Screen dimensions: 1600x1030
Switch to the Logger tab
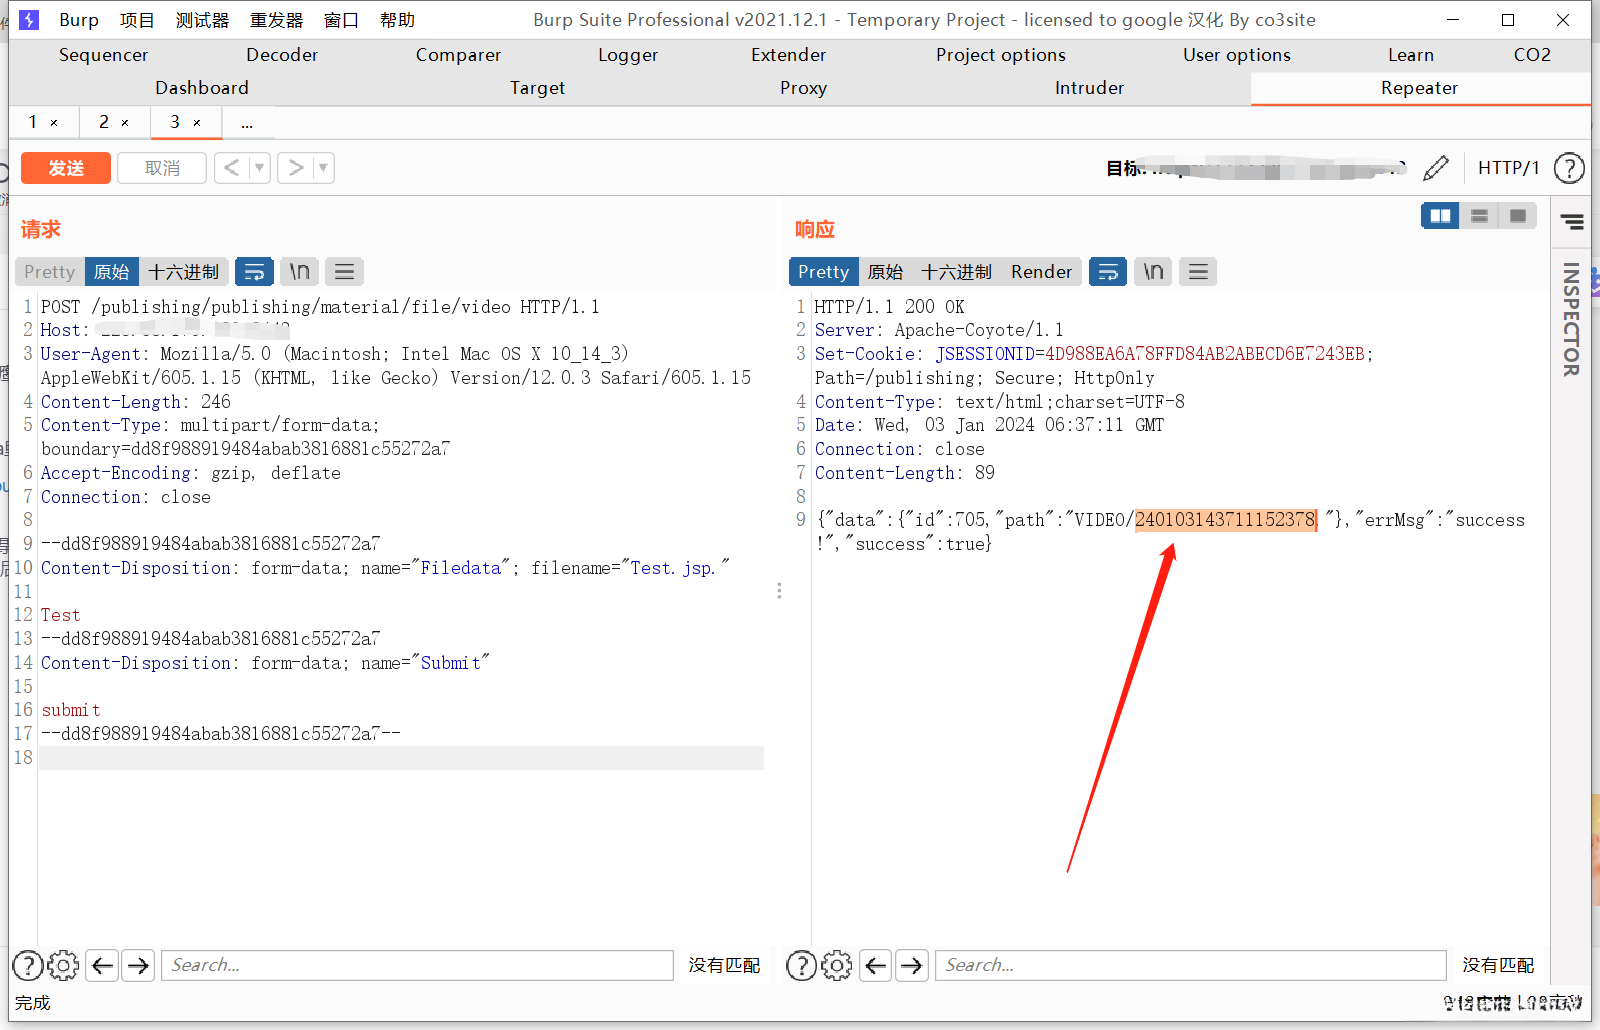coord(628,55)
